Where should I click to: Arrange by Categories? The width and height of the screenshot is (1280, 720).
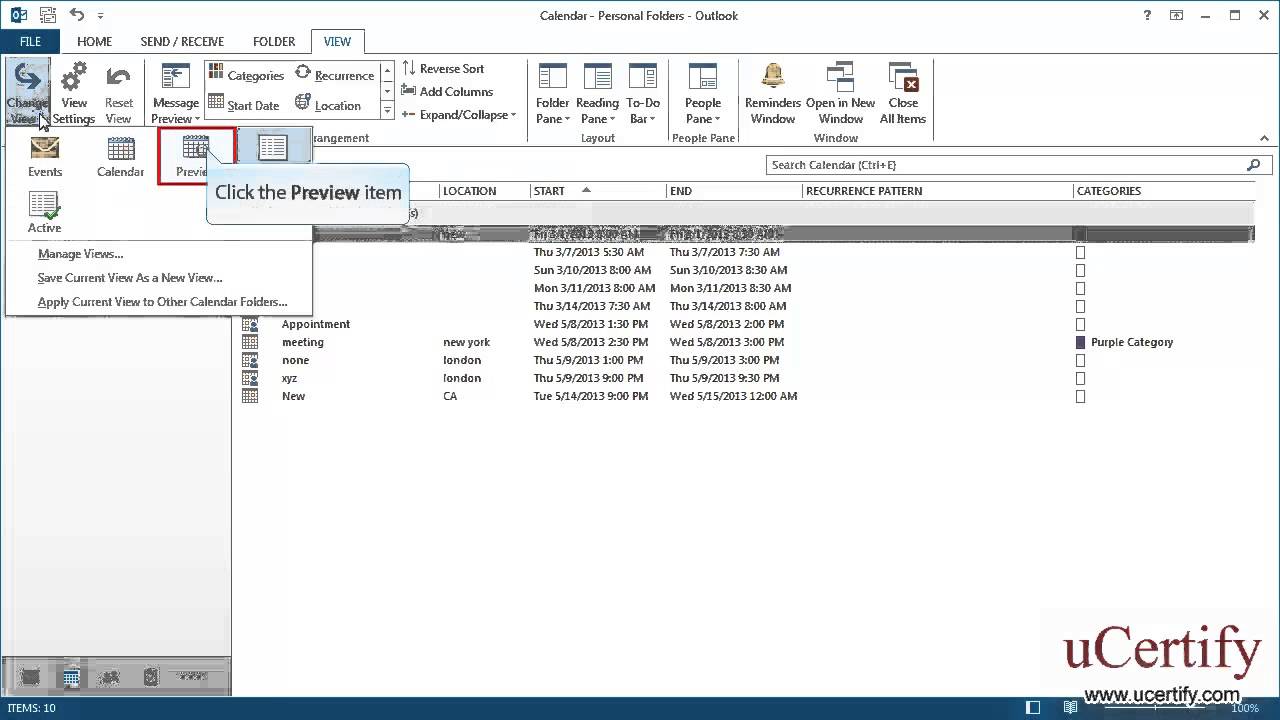246,75
